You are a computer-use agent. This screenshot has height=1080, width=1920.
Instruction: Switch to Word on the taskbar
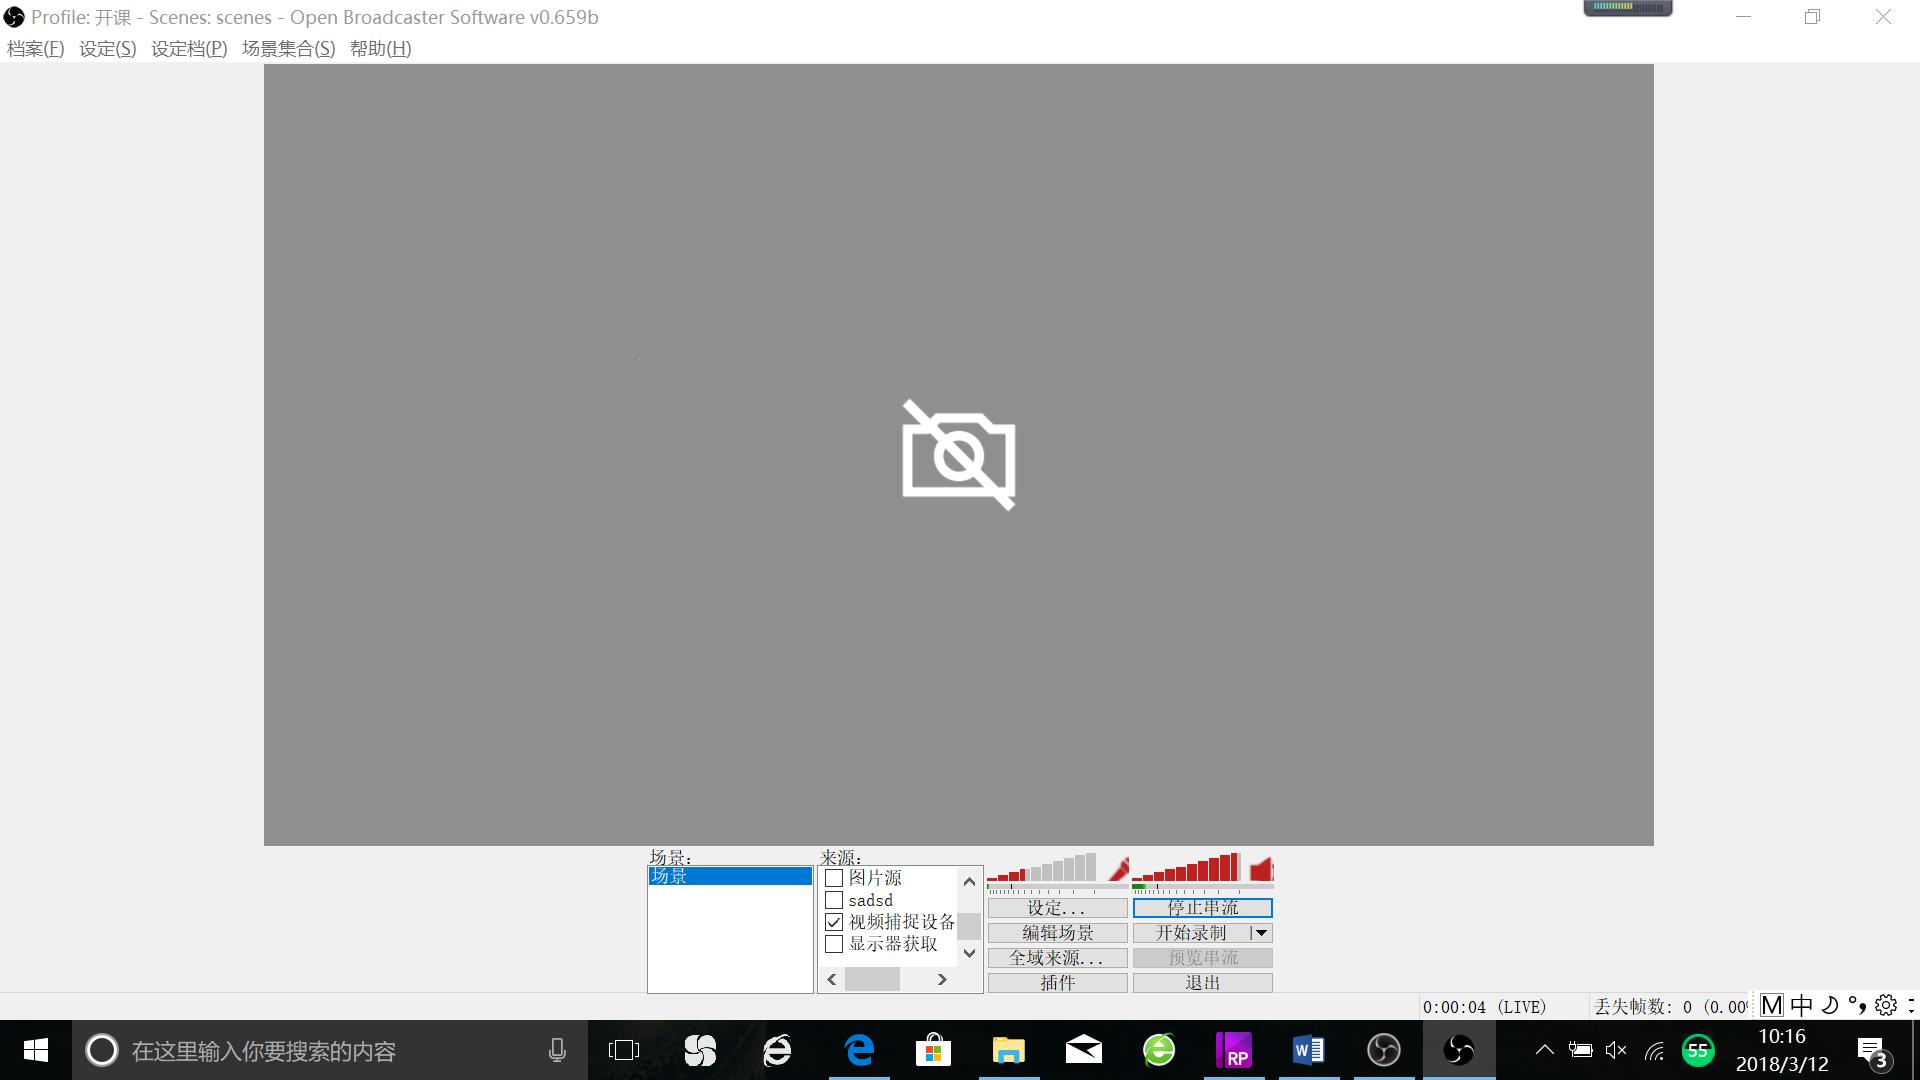tap(1309, 1050)
